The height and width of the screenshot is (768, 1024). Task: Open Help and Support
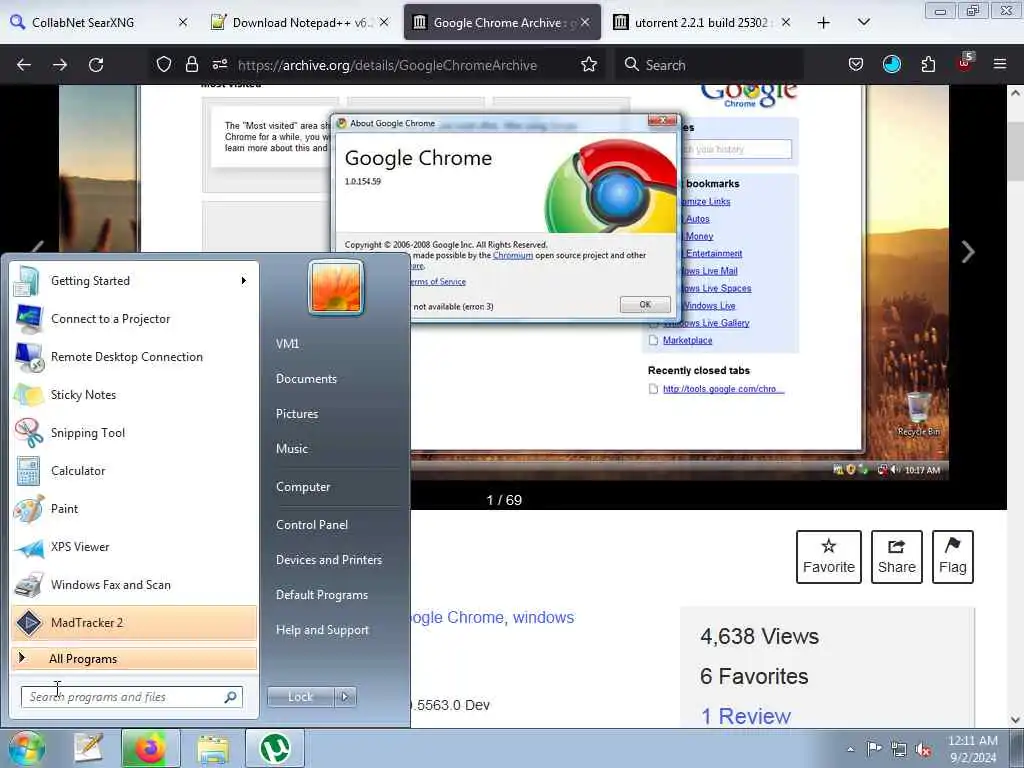(x=322, y=630)
